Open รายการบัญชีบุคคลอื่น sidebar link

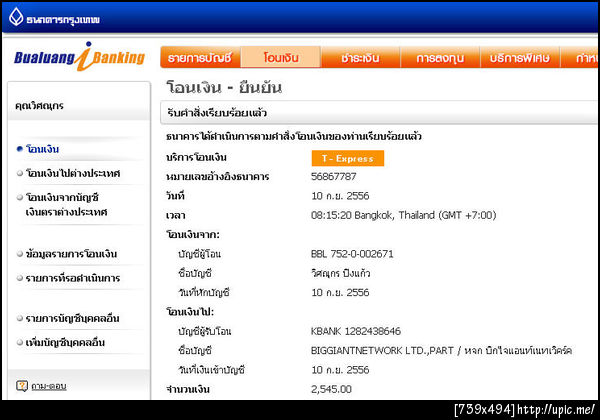[72, 318]
